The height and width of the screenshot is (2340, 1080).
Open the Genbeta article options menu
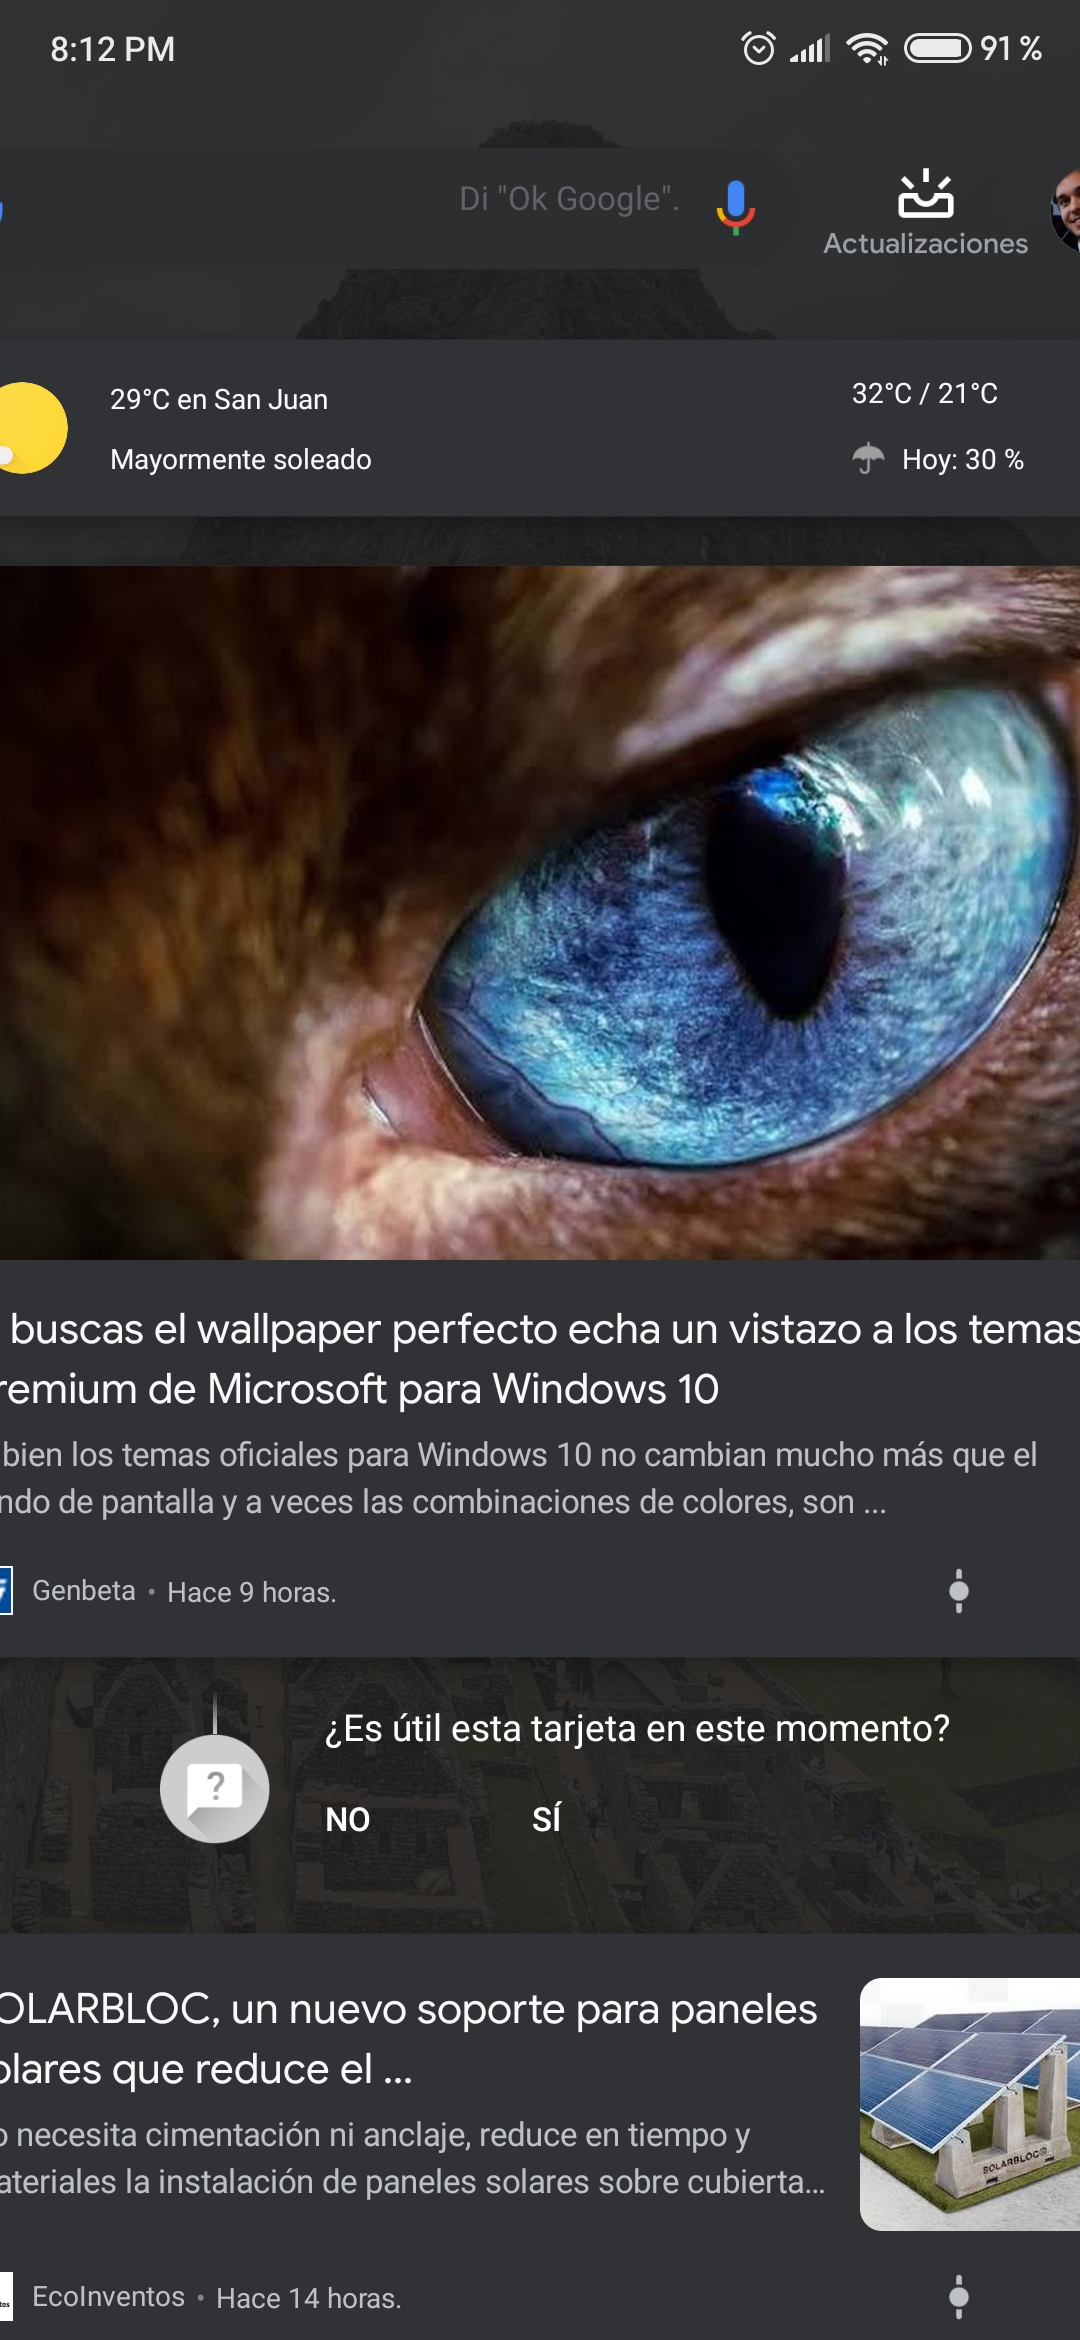tap(958, 1591)
